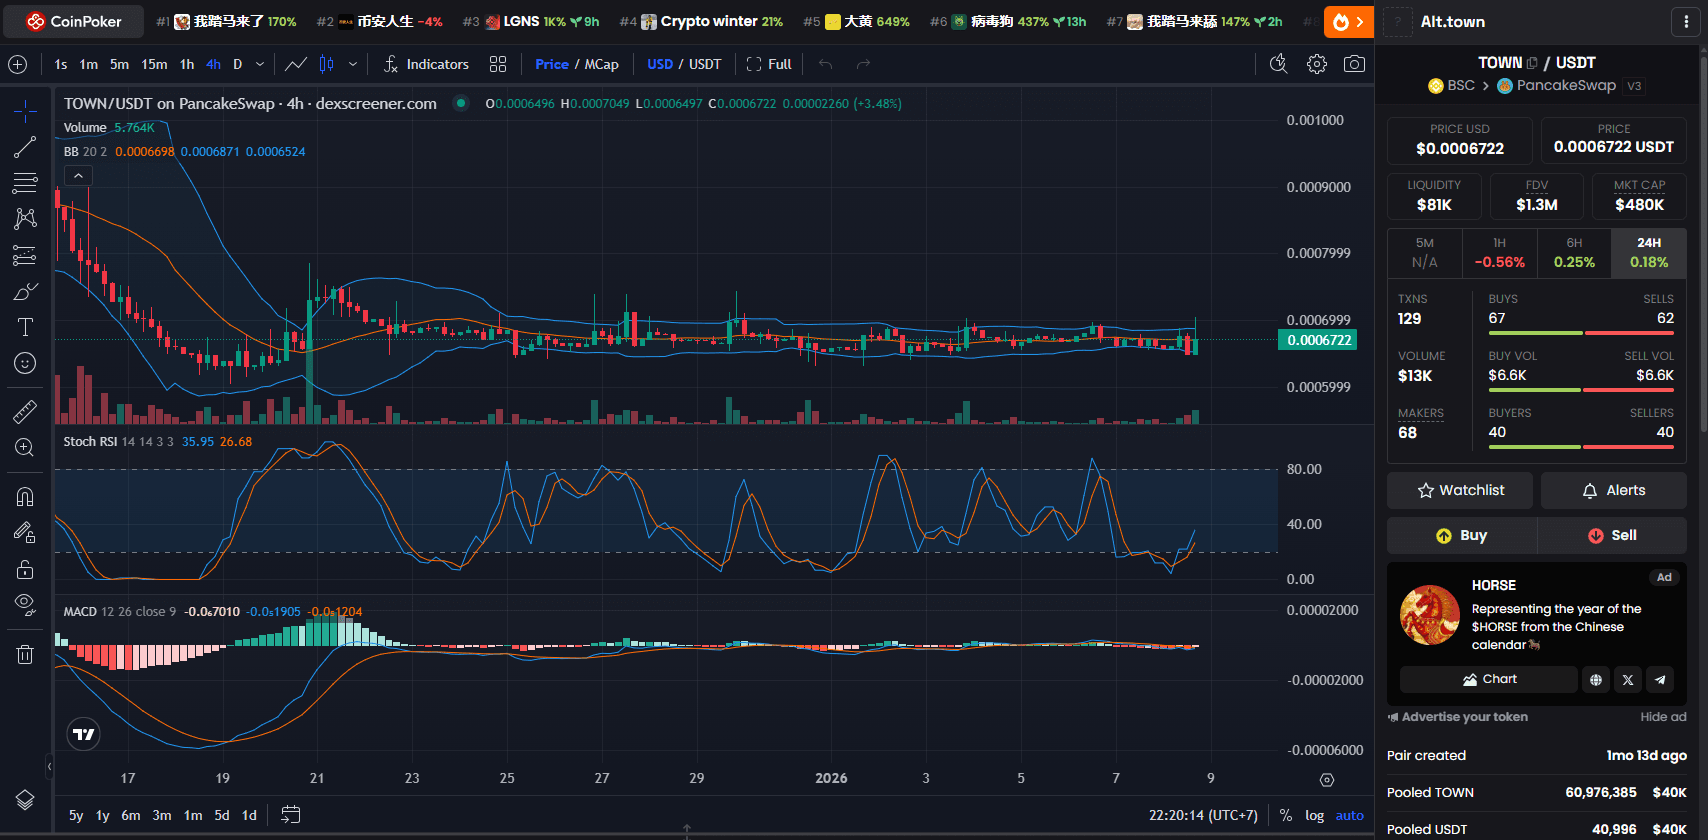The width and height of the screenshot is (1708, 840).
Task: Click the green current price label 0.0006722
Action: tap(1318, 340)
